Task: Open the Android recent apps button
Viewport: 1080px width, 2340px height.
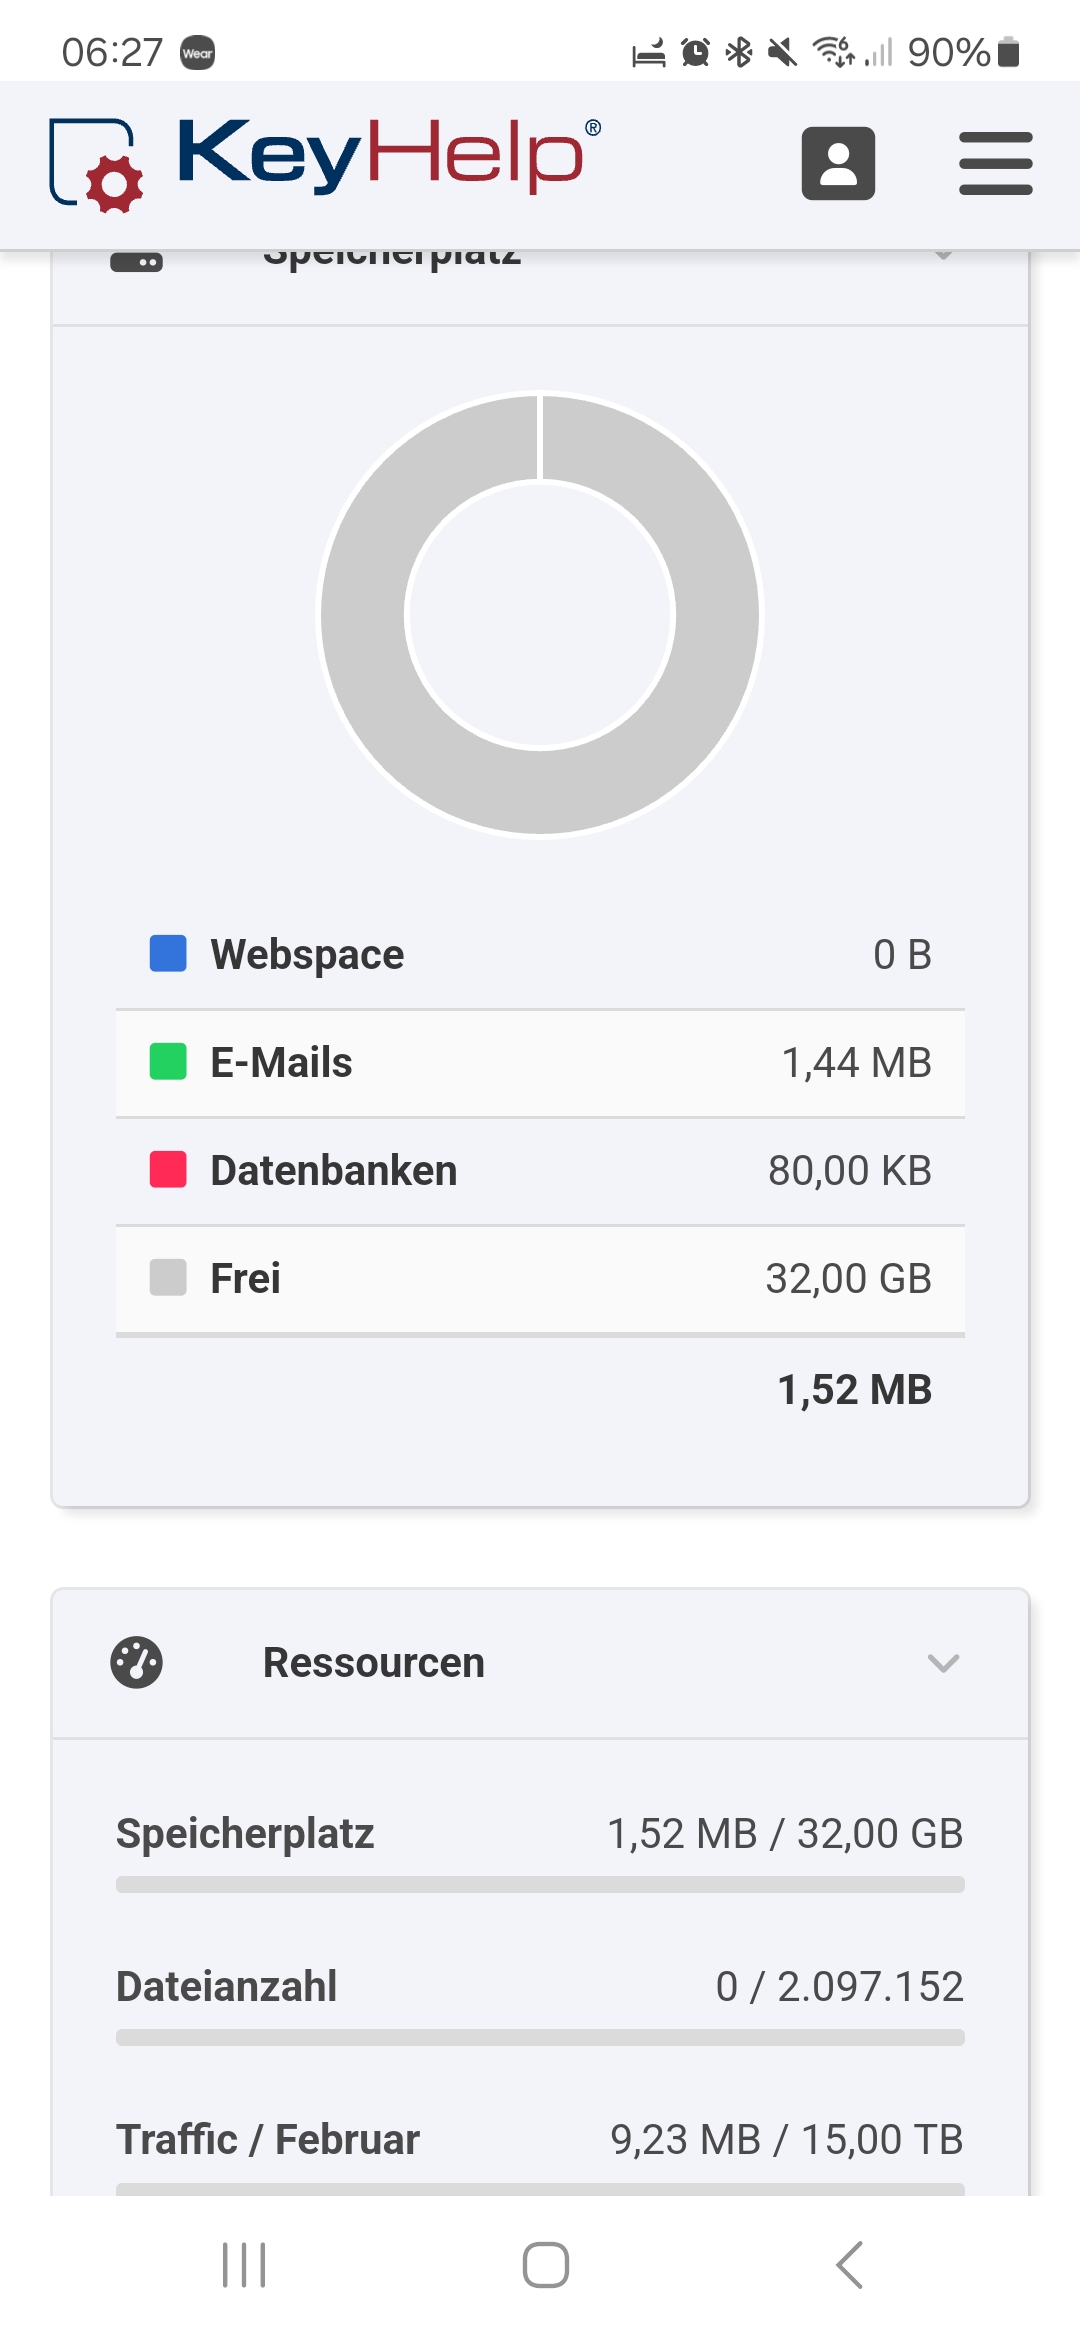Action: coord(244,2265)
